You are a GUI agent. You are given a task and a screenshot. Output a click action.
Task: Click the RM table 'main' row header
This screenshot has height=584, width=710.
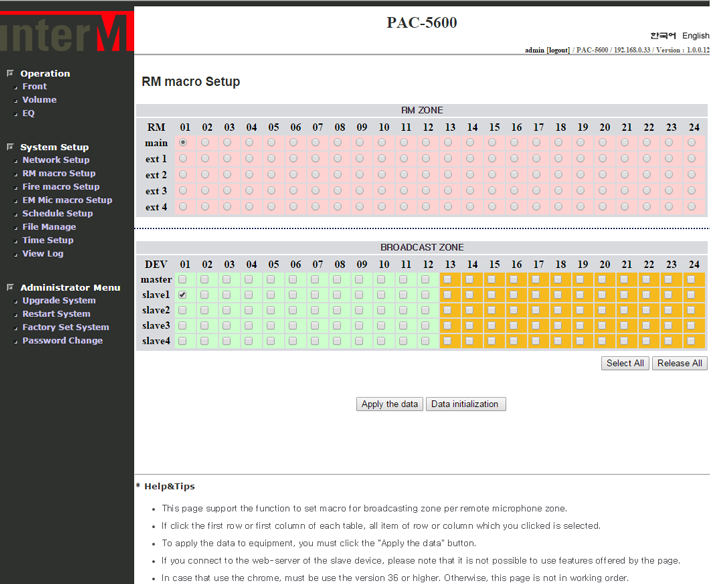pos(156,143)
